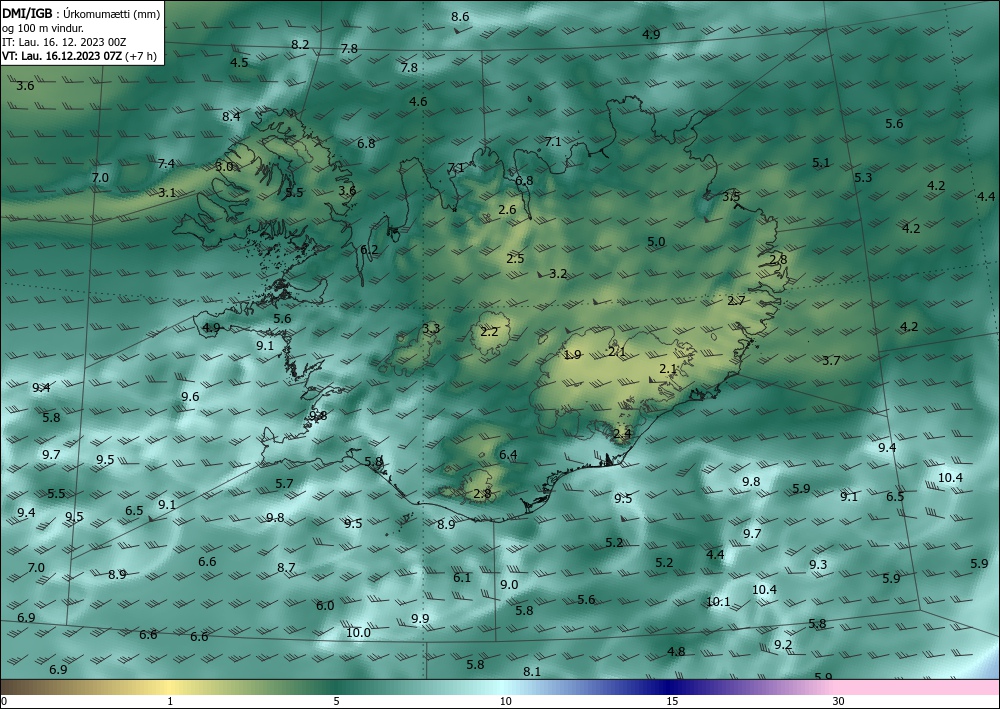Click the map value 5.7

point(284,484)
